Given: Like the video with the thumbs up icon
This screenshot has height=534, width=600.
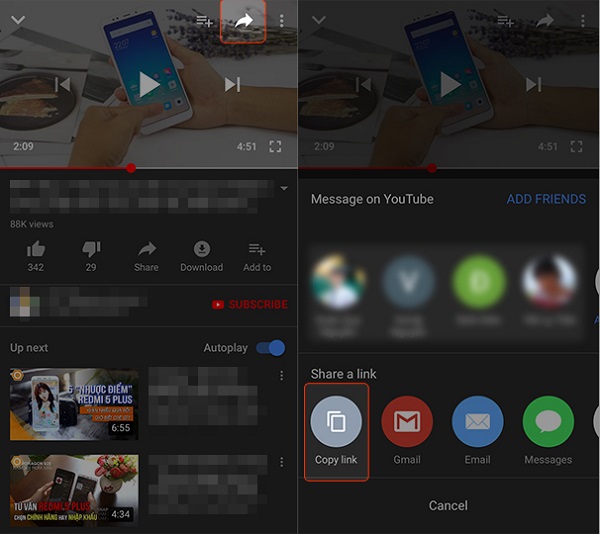Looking at the screenshot, I should (x=36, y=249).
